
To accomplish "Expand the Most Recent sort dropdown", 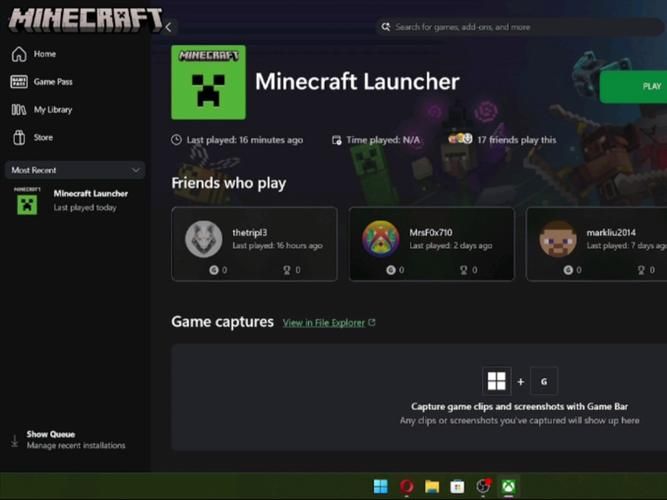I will tap(75, 170).
